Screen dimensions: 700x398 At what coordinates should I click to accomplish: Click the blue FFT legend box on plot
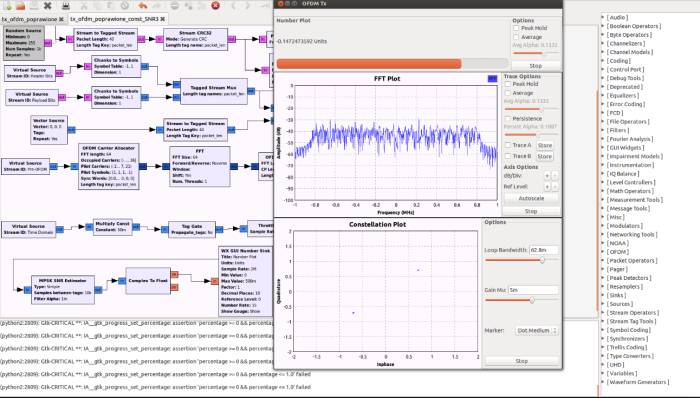click(492, 79)
